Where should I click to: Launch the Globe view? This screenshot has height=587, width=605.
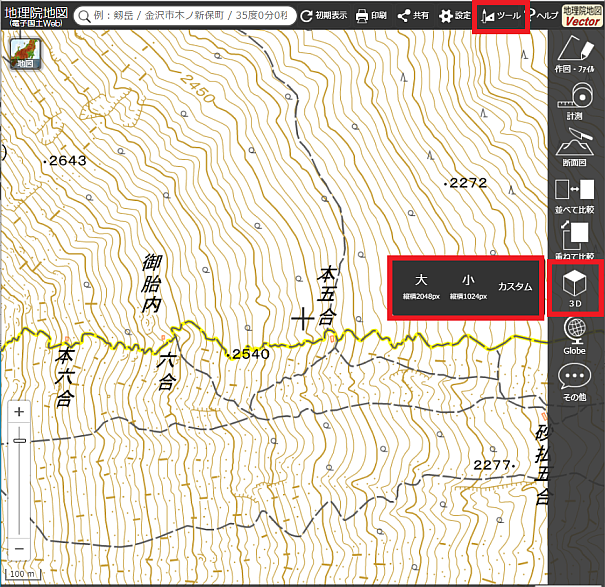pyautogui.click(x=574, y=336)
